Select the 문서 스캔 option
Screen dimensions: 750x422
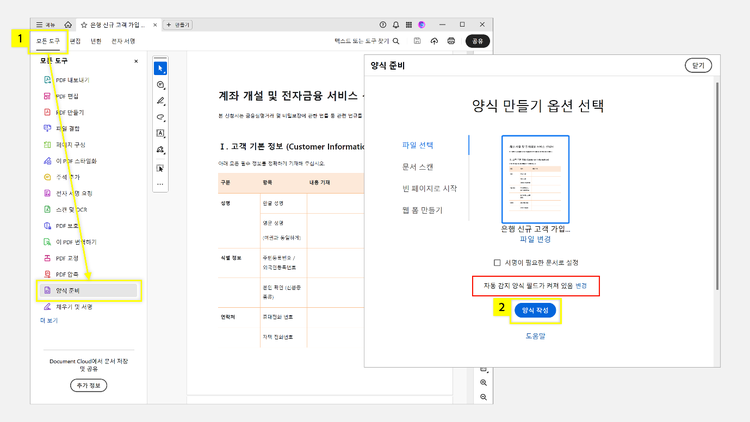point(418,167)
